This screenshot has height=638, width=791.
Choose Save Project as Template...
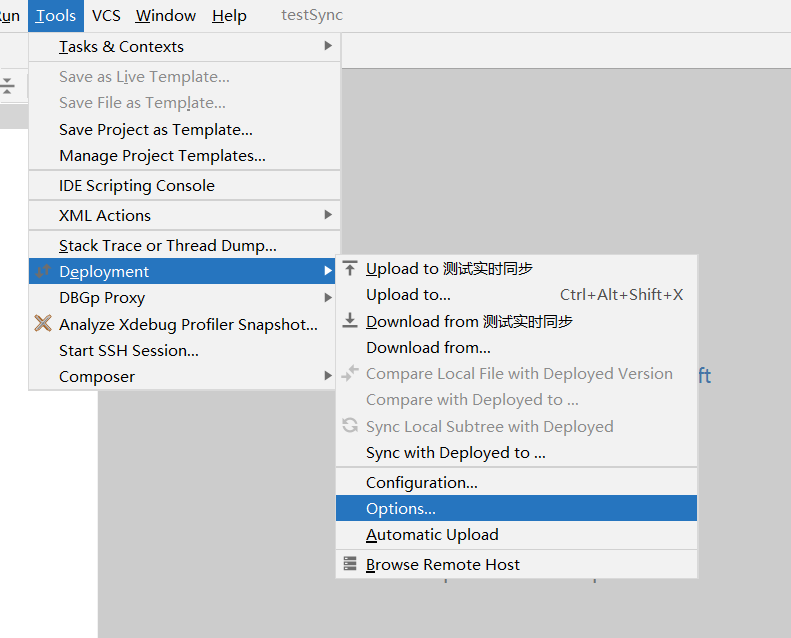[x=185, y=130]
